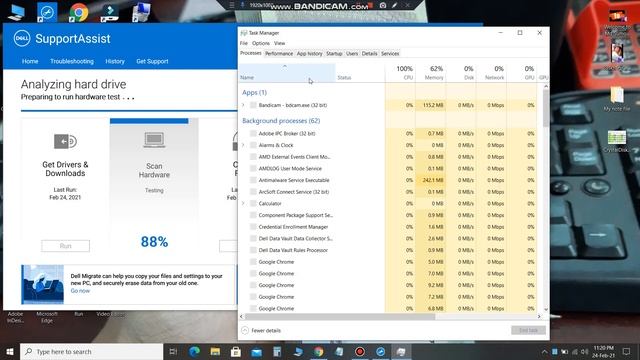Click Get Drivers & Downloads tile icon
Viewport: 640px width, 360px height.
pos(65,141)
